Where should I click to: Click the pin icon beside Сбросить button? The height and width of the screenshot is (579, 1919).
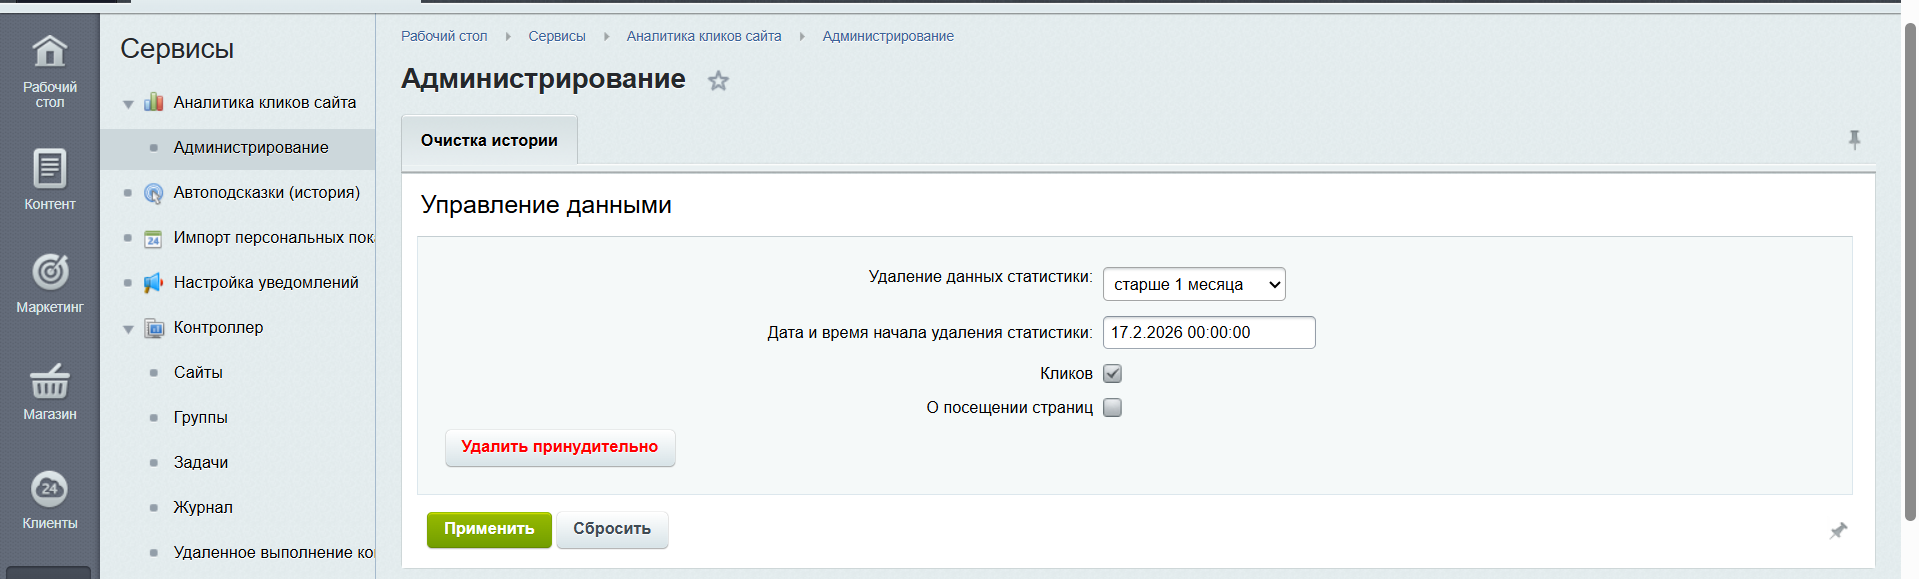1838,530
